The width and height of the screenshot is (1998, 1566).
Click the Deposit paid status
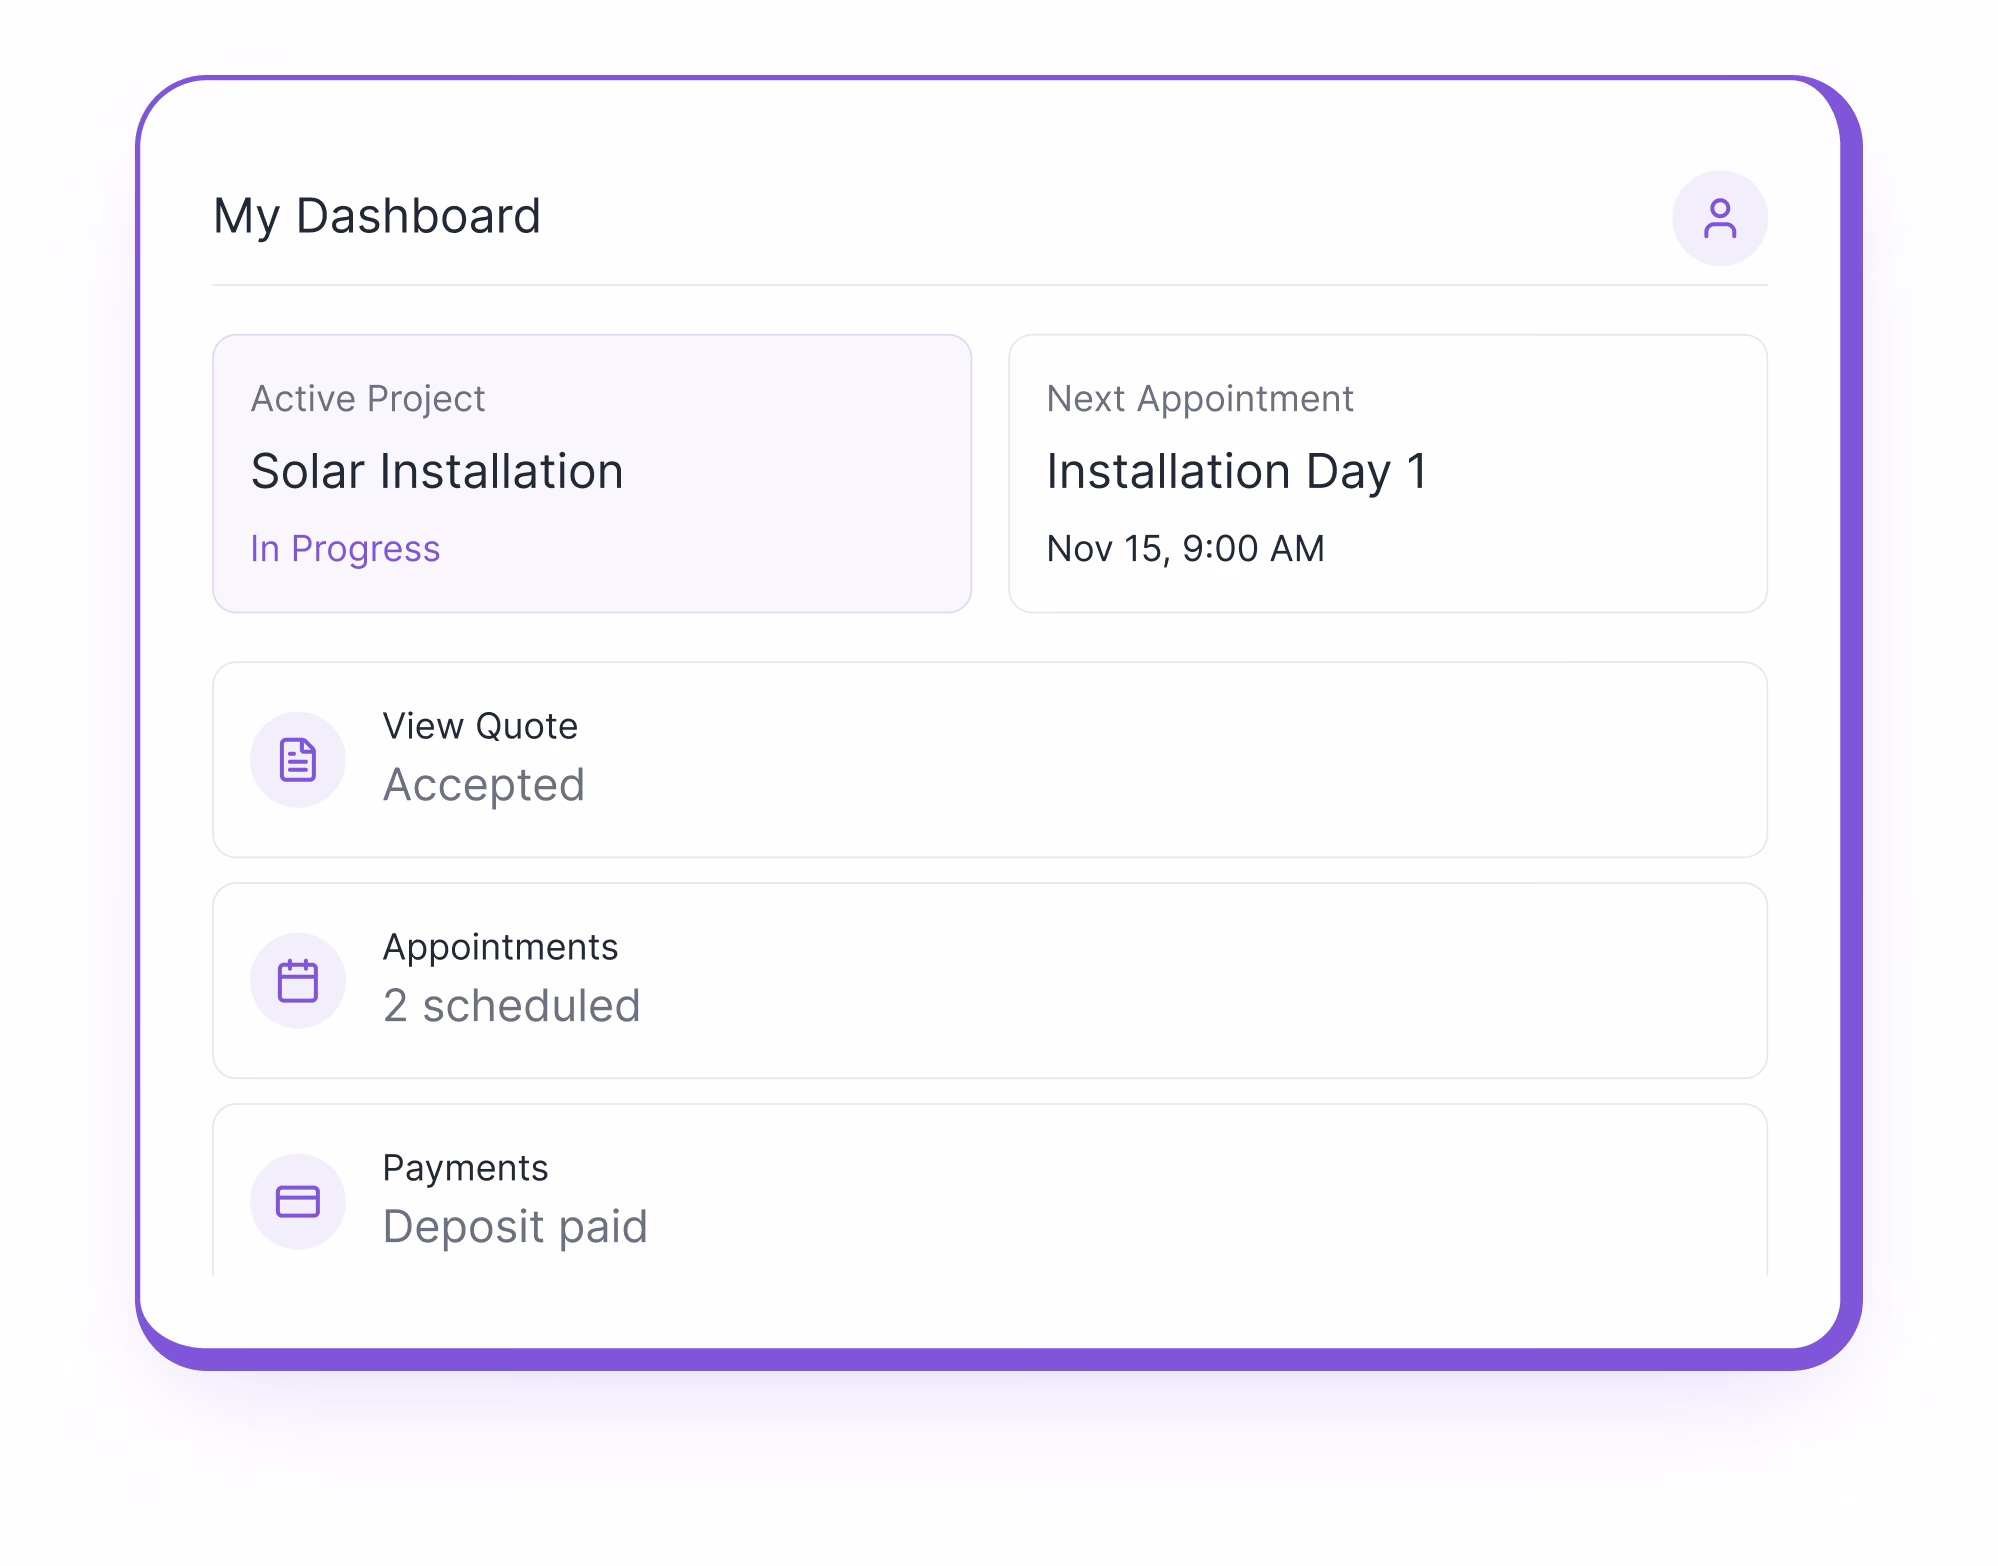[516, 1226]
